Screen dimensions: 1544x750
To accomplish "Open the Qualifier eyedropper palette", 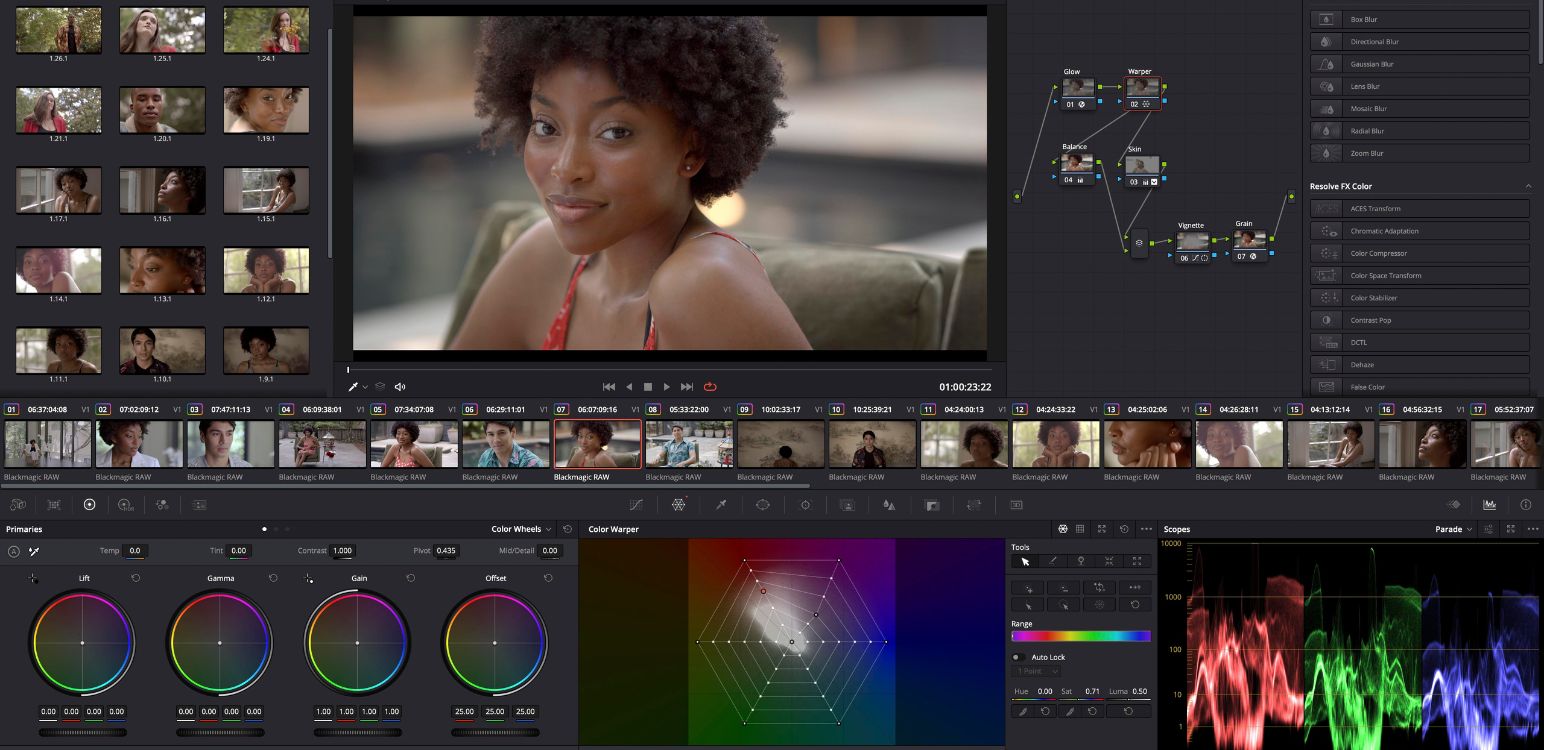I will pos(721,505).
